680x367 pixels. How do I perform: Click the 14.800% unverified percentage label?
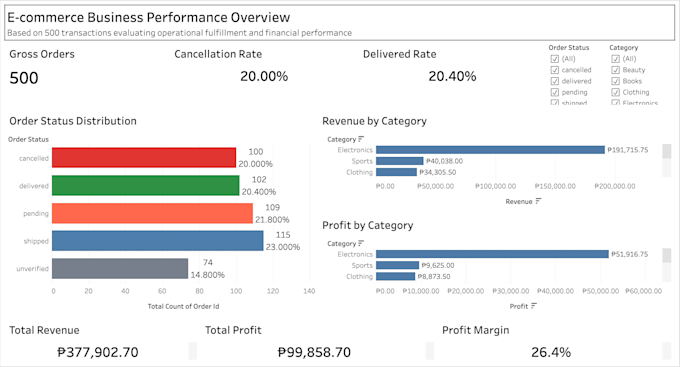(207, 275)
